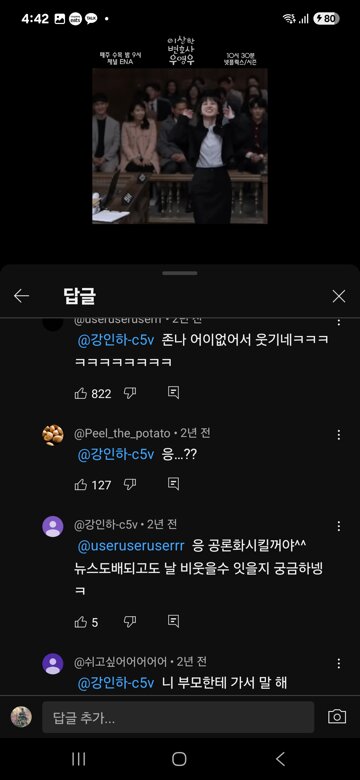
Task: Dislike the comment with 822 likes
Action: 130,393
